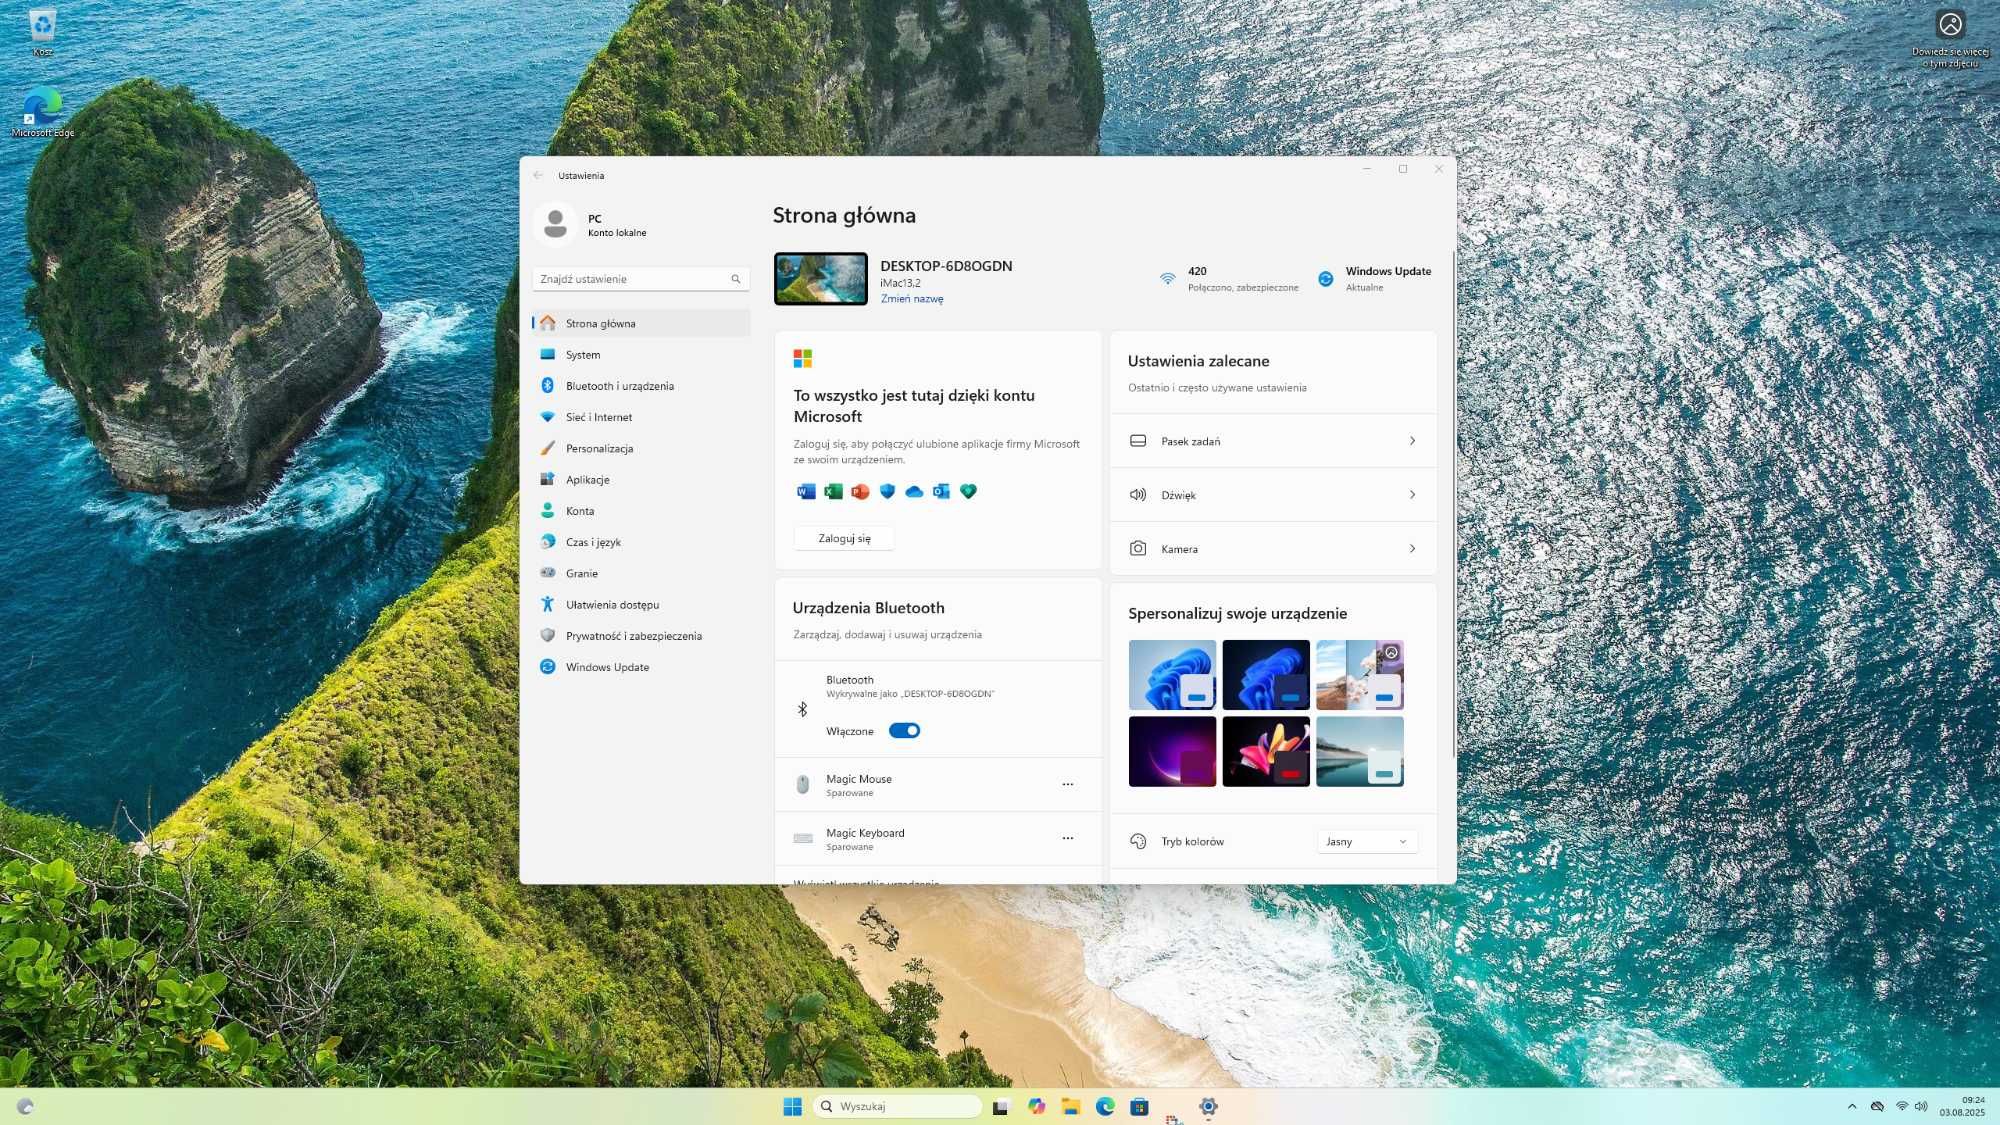Open the Windows Start menu

(792, 1106)
